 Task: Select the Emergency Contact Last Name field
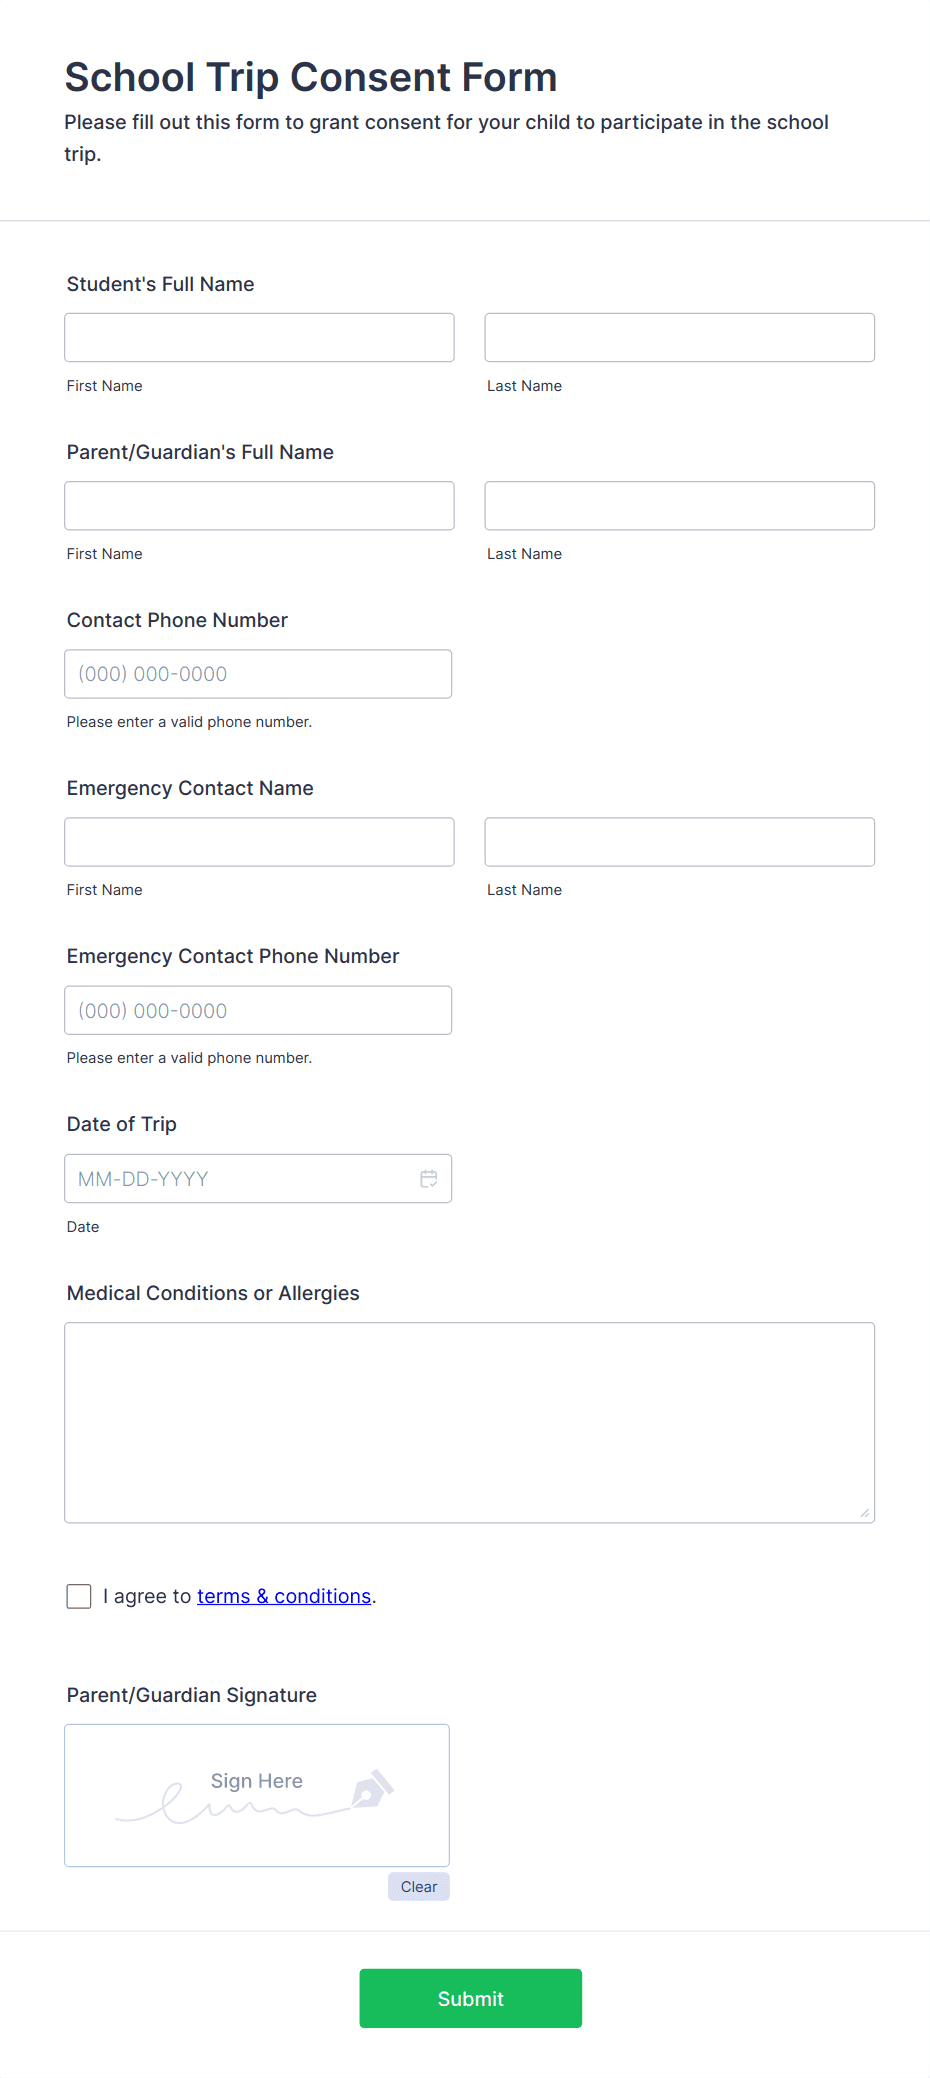coord(679,841)
